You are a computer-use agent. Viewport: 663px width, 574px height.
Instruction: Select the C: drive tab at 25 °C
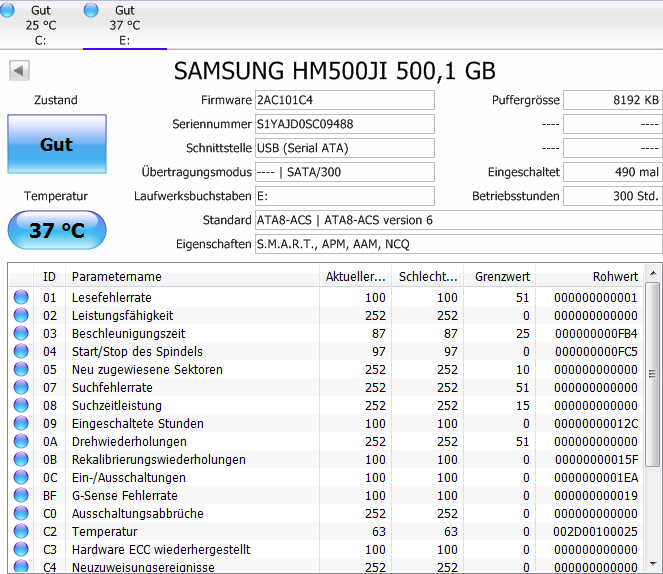tap(41, 25)
